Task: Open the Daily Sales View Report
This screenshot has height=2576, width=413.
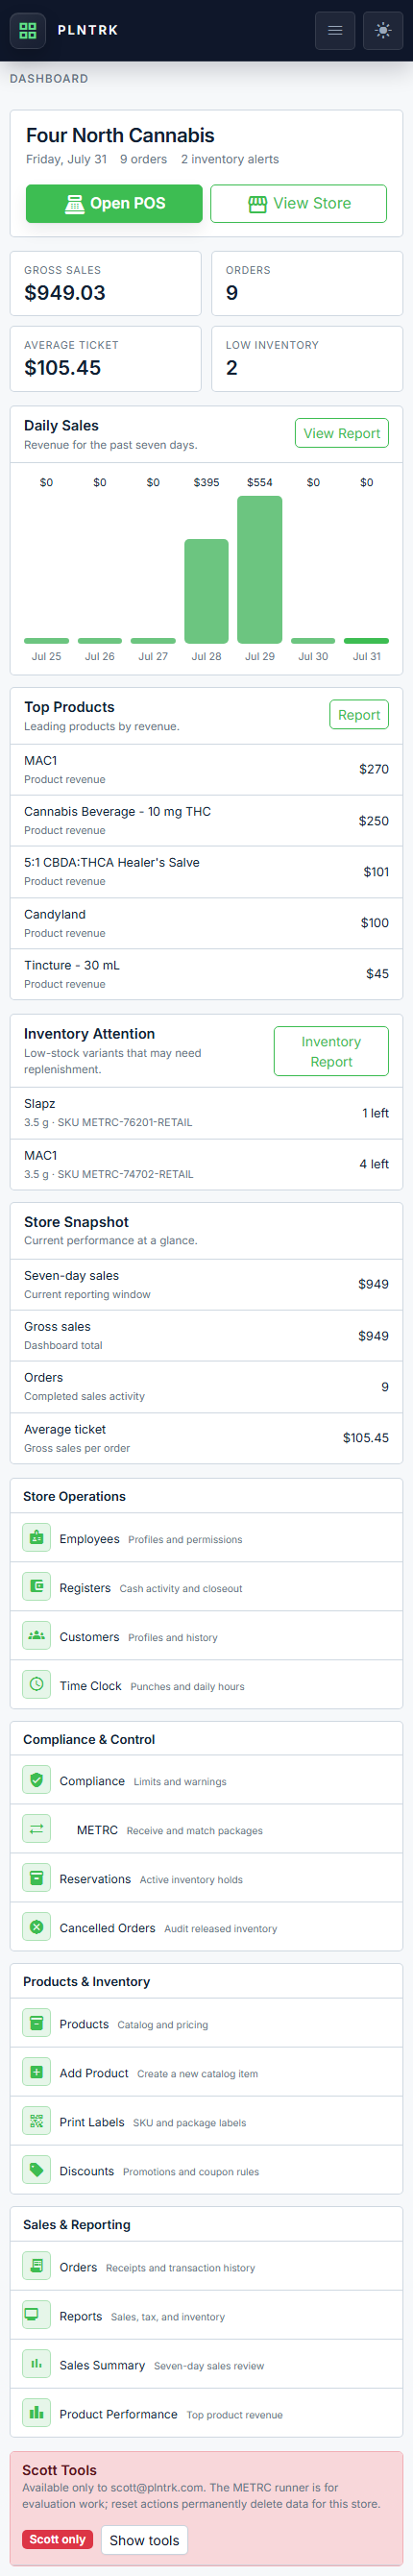Action: [x=342, y=433]
